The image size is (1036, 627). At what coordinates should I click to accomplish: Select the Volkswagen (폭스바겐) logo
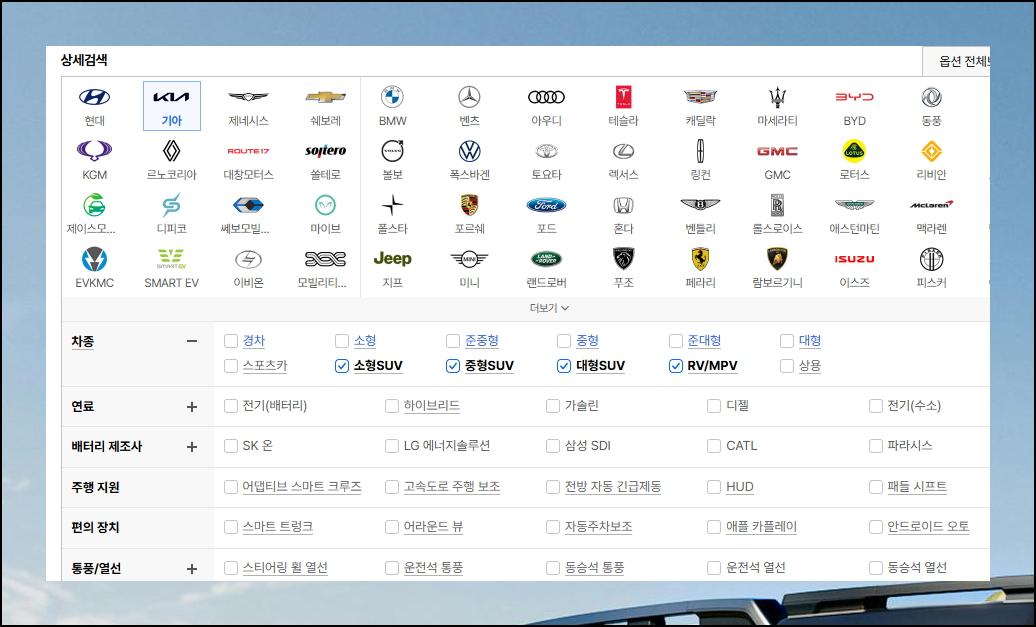(x=469, y=151)
